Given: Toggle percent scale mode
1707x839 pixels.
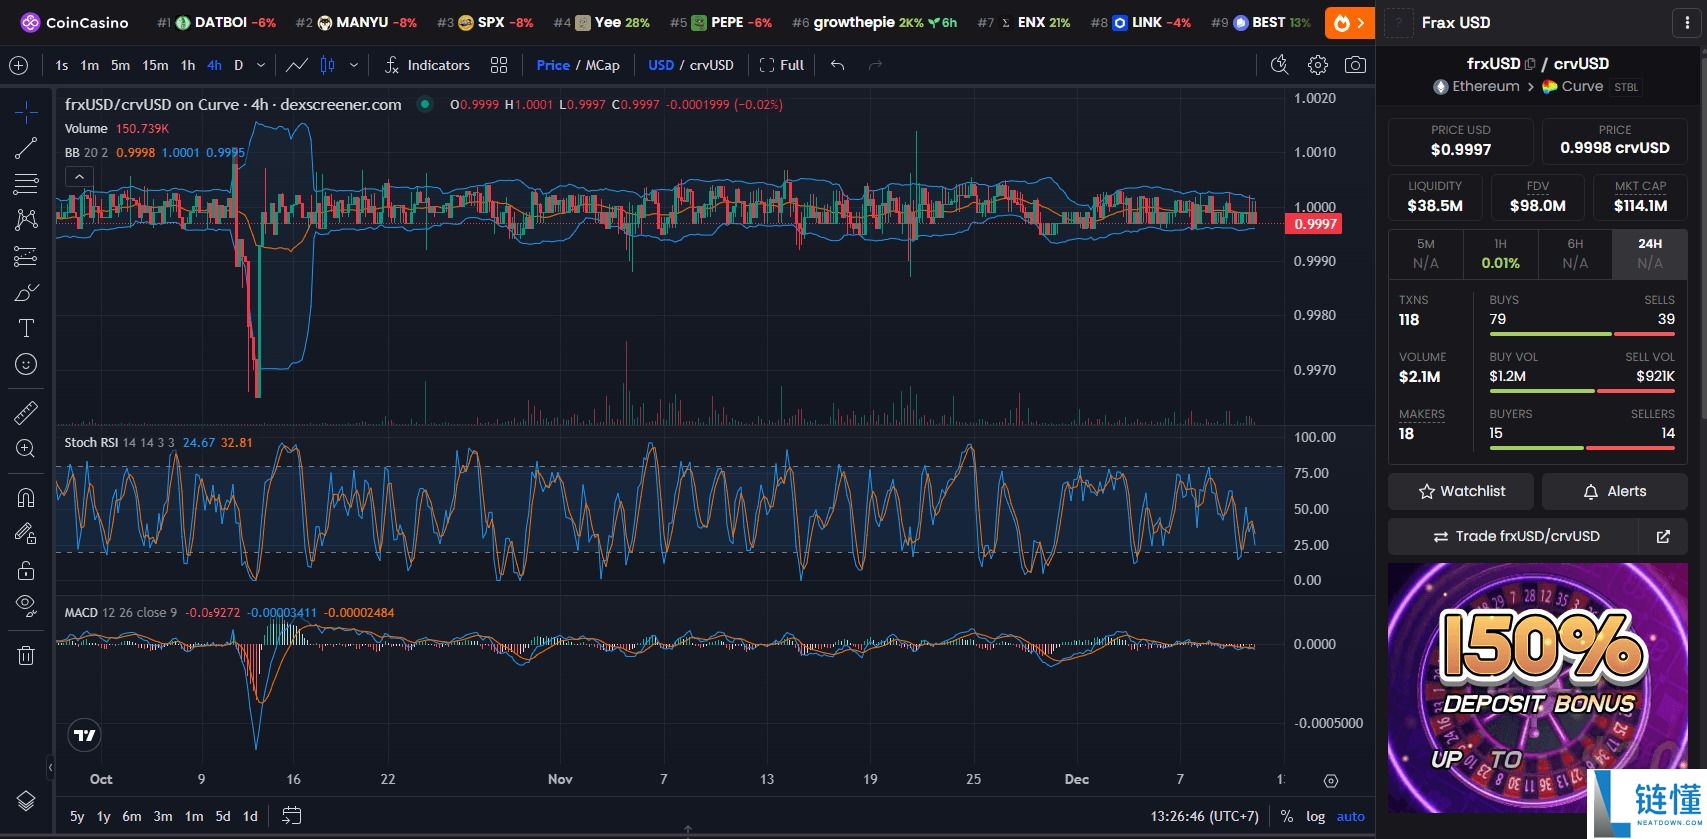Looking at the screenshot, I should [1287, 816].
